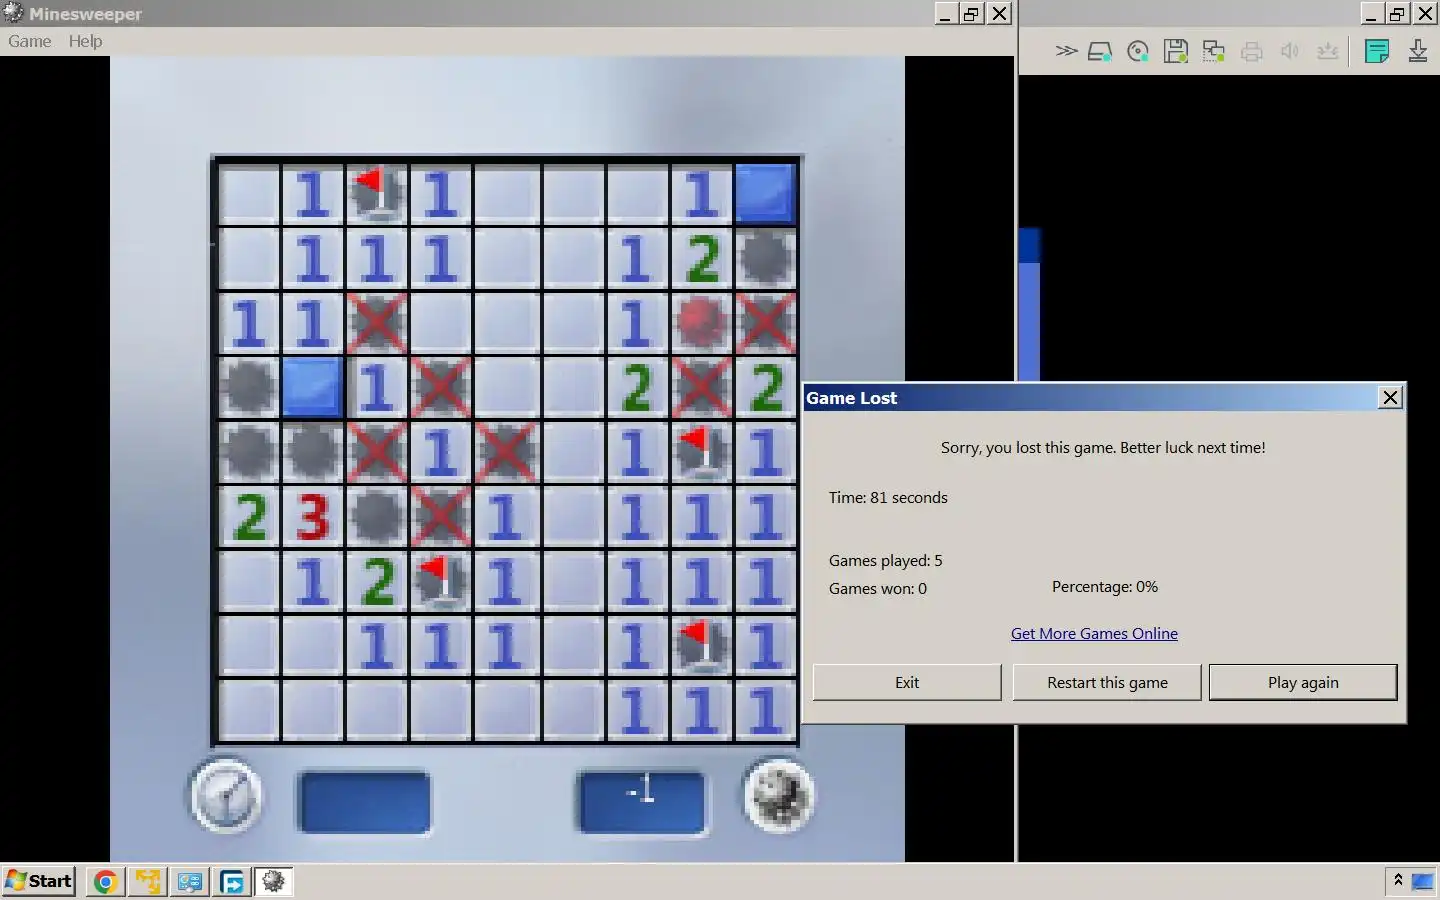The height and width of the screenshot is (900, 1440).
Task: Click the yellow arrows taskbar icon
Action: (148, 881)
